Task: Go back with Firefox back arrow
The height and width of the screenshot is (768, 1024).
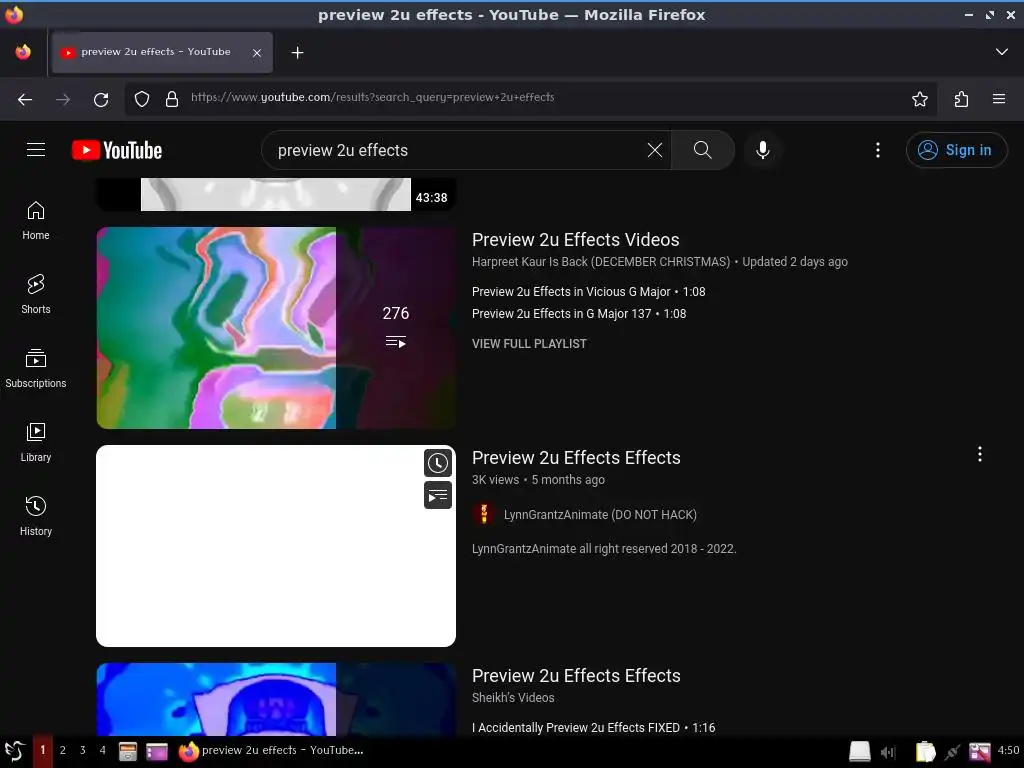Action: point(25,99)
